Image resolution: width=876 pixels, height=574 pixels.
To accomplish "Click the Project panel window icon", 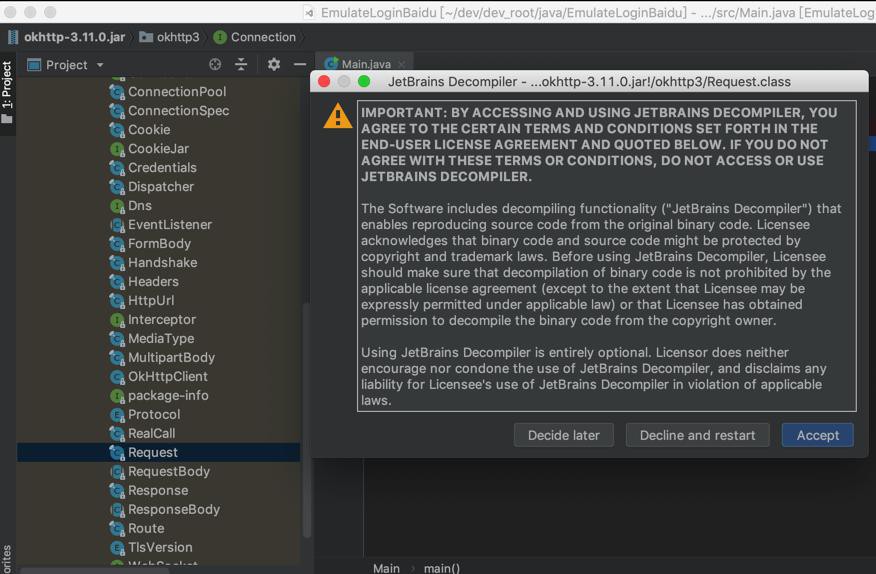I will 34,65.
